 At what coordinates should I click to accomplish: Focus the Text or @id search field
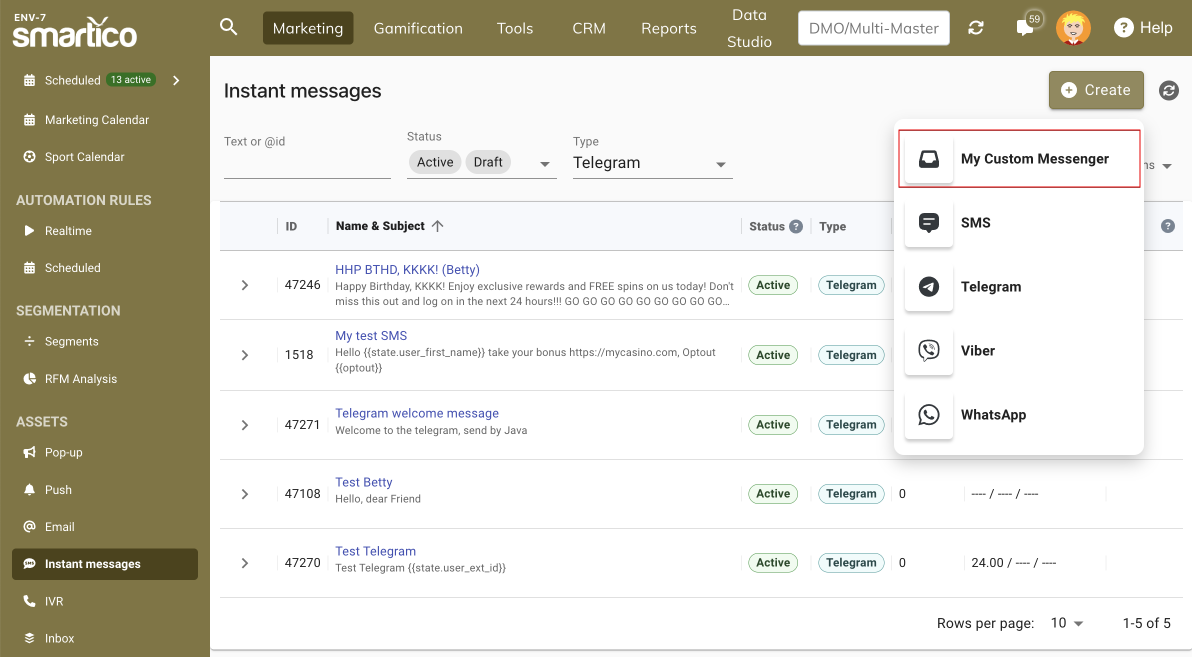[x=307, y=164]
